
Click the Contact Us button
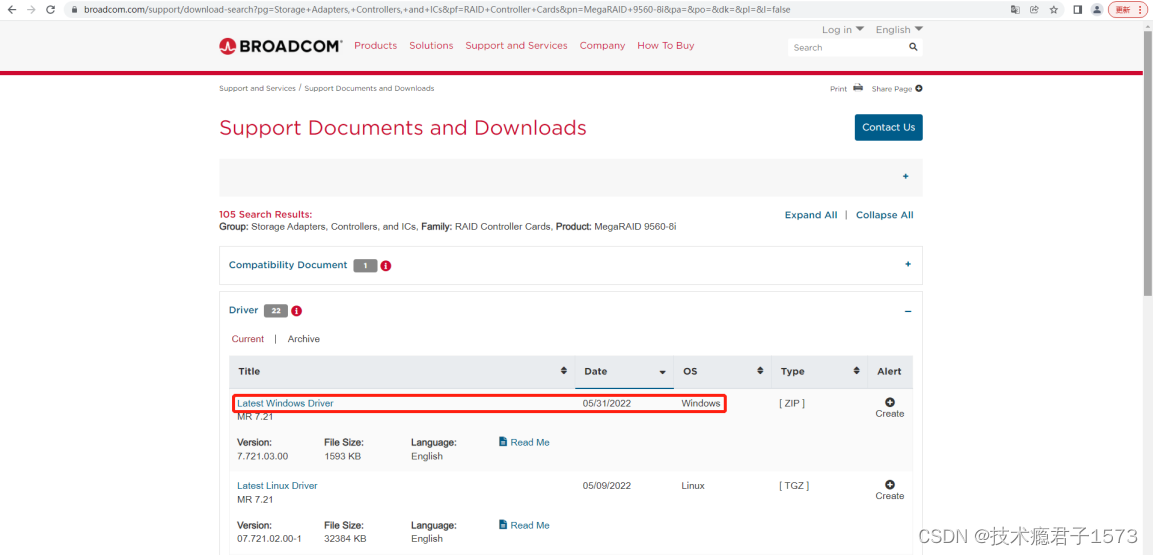888,127
